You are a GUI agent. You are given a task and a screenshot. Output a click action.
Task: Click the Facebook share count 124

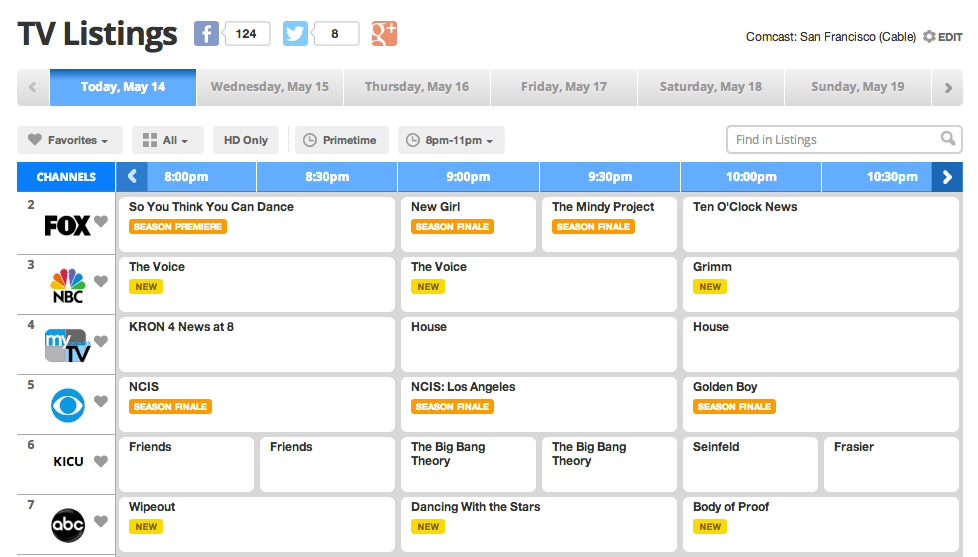246,34
